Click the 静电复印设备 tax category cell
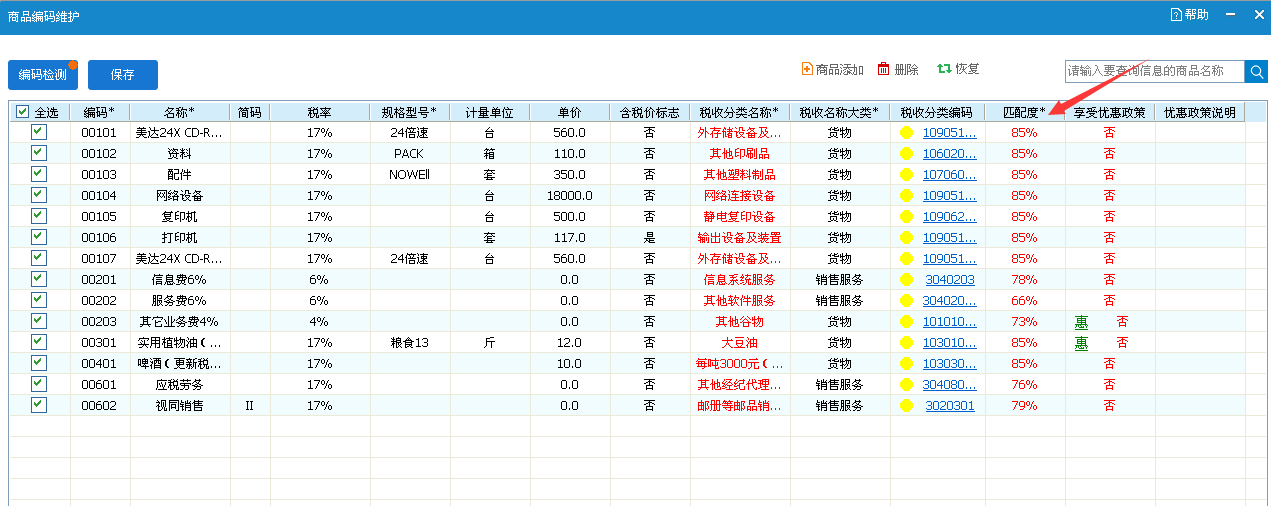This screenshot has height=506, width=1271. click(739, 217)
